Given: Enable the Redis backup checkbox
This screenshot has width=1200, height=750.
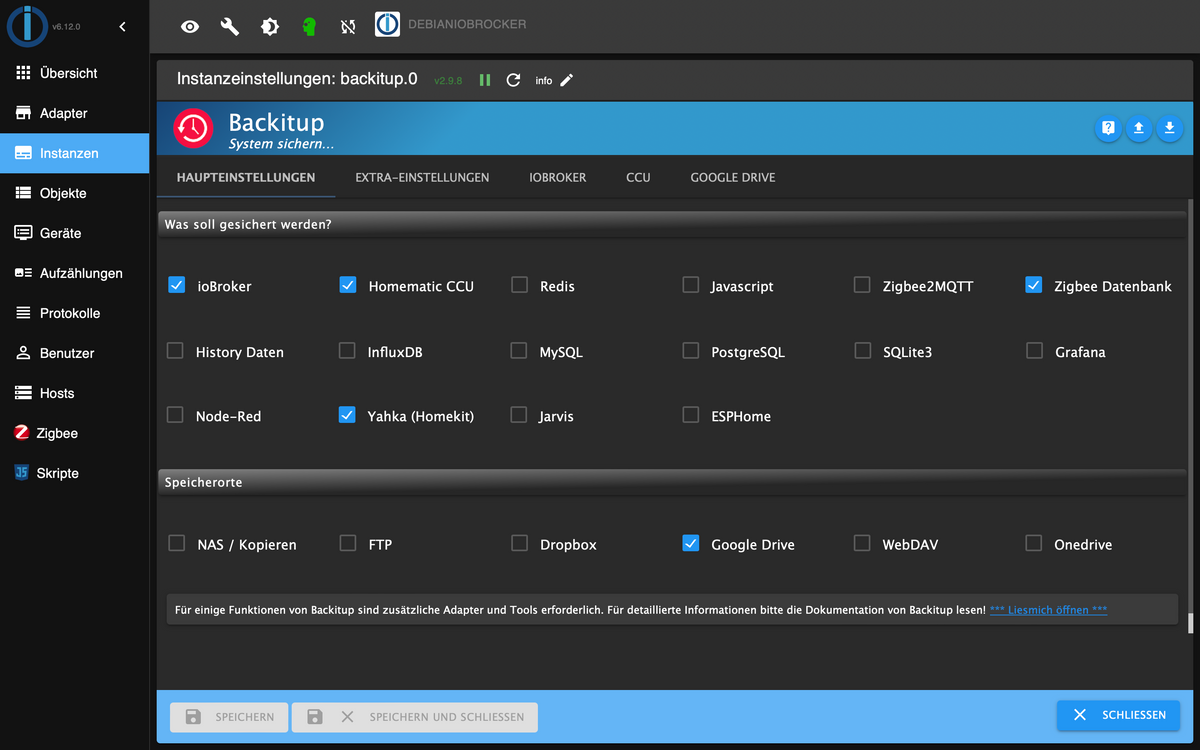Looking at the screenshot, I should (x=519, y=285).
